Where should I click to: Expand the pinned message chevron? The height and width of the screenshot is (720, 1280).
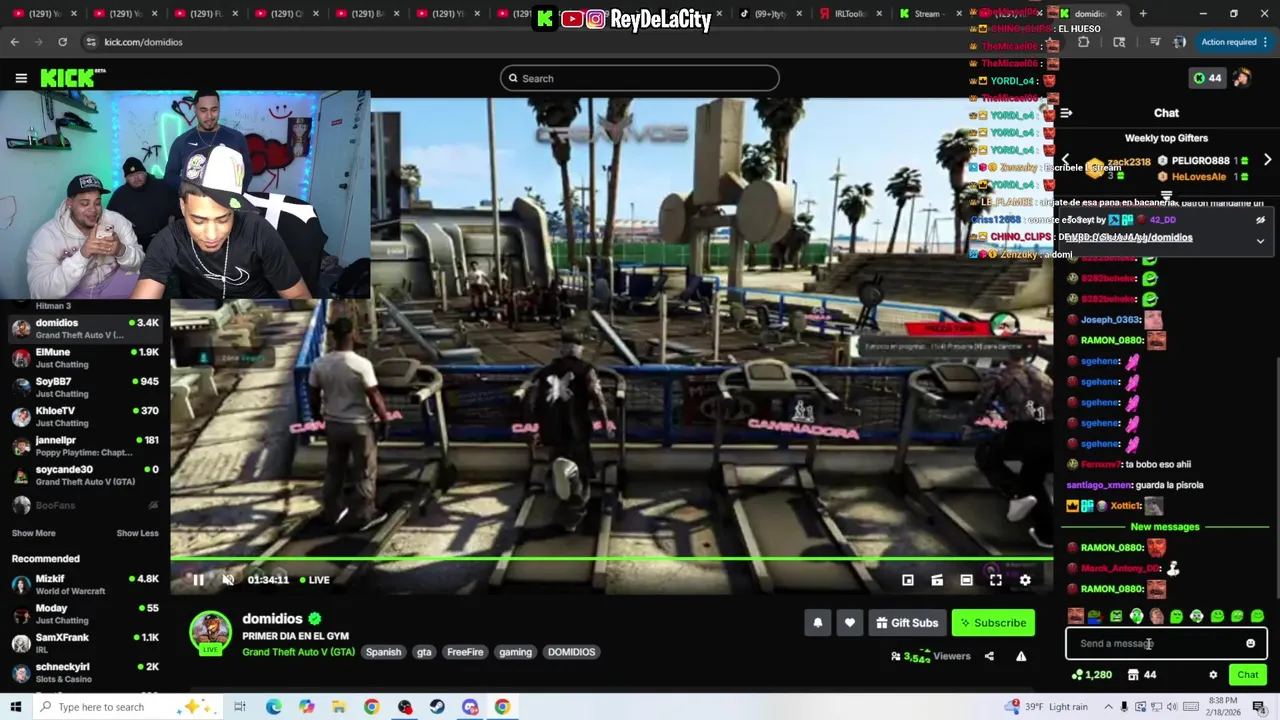point(1260,241)
